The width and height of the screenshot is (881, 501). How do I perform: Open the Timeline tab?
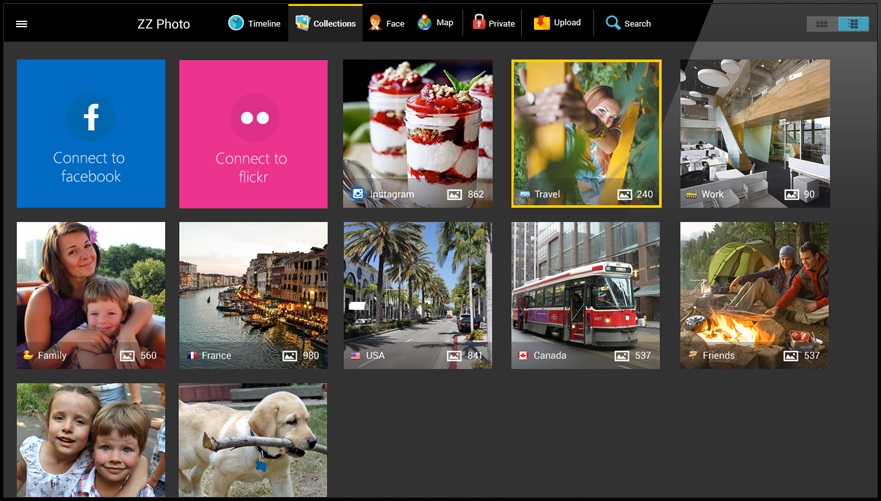(254, 23)
